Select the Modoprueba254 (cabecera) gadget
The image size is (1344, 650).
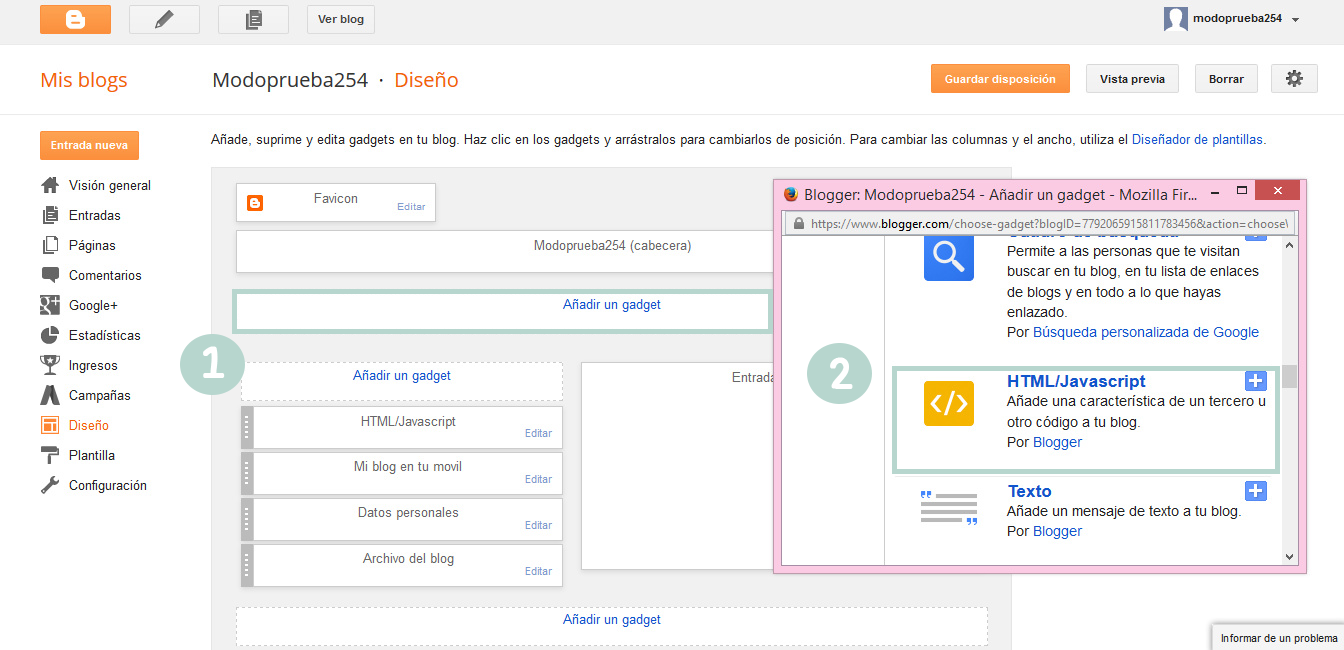[505, 252]
